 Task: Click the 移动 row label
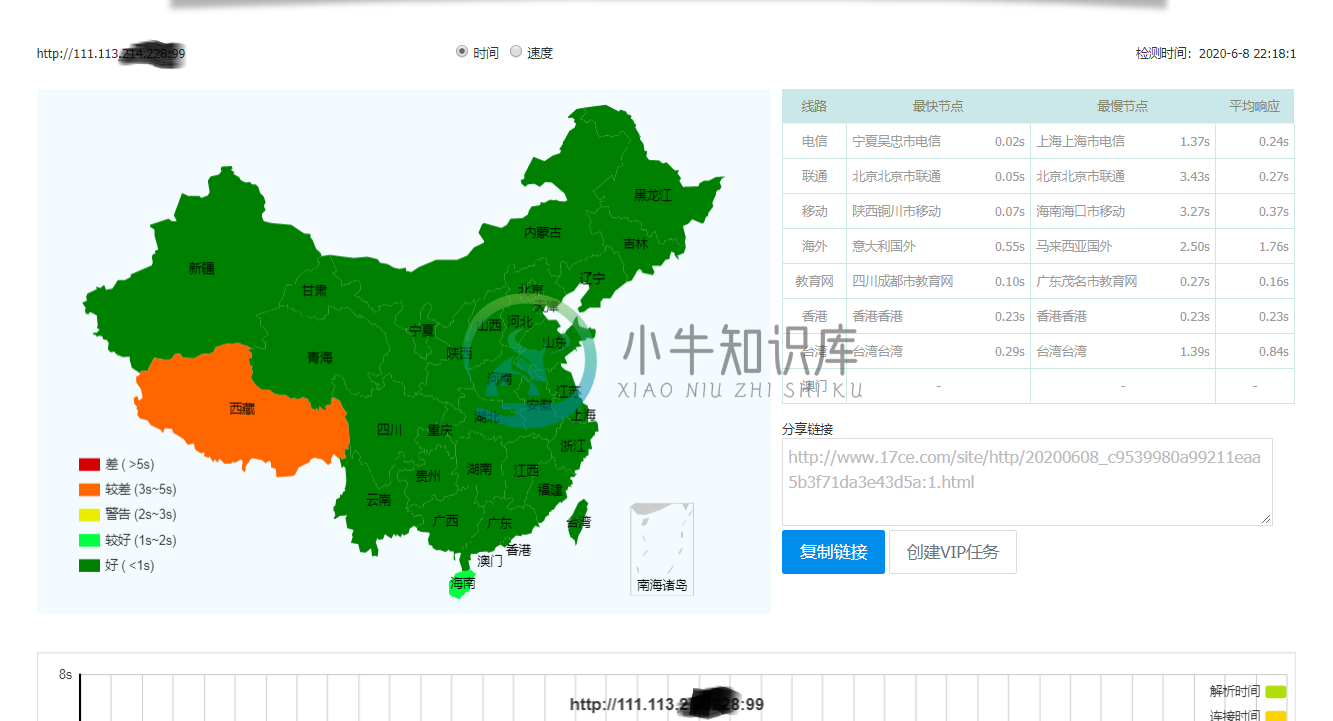coord(814,211)
